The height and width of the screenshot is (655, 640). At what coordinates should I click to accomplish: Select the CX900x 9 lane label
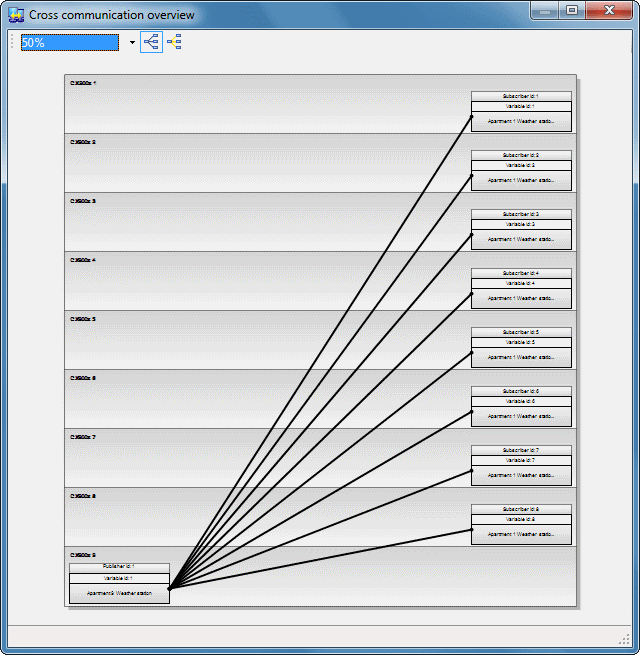pyautogui.click(x=83, y=555)
